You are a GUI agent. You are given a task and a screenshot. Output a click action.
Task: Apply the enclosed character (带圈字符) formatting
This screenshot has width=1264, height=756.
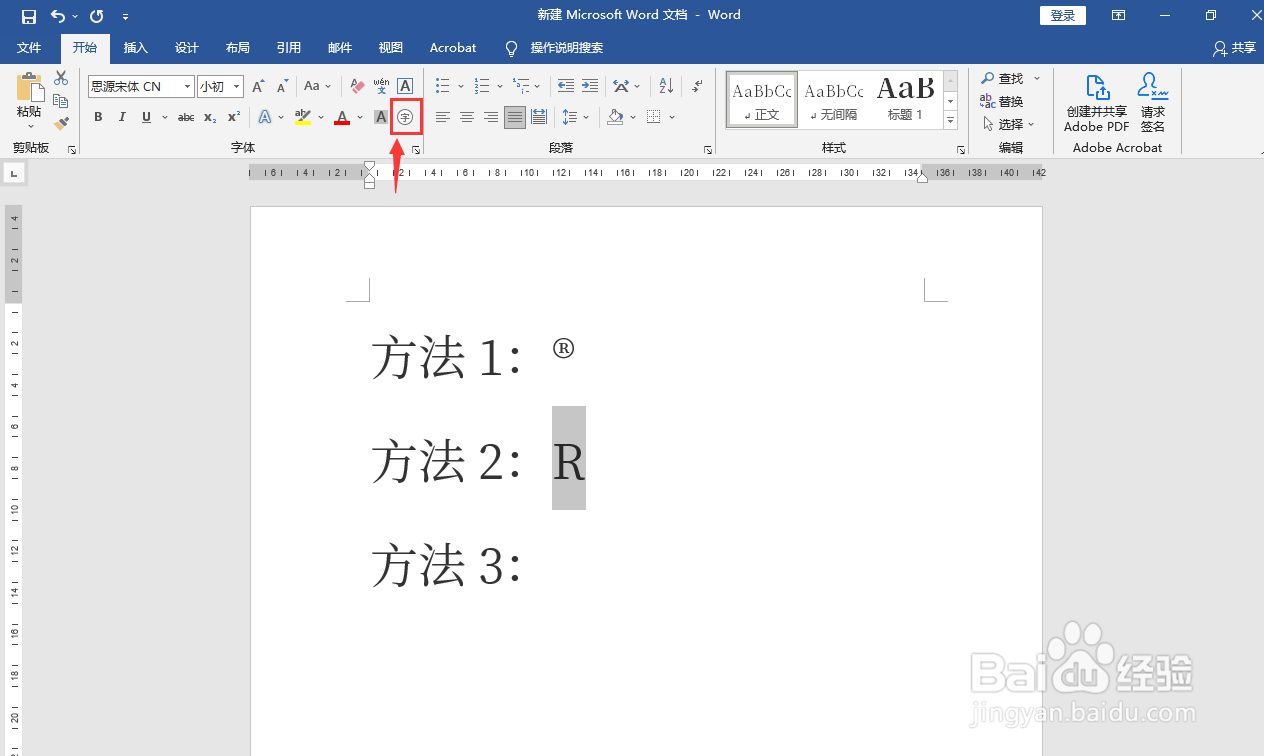pyautogui.click(x=406, y=117)
